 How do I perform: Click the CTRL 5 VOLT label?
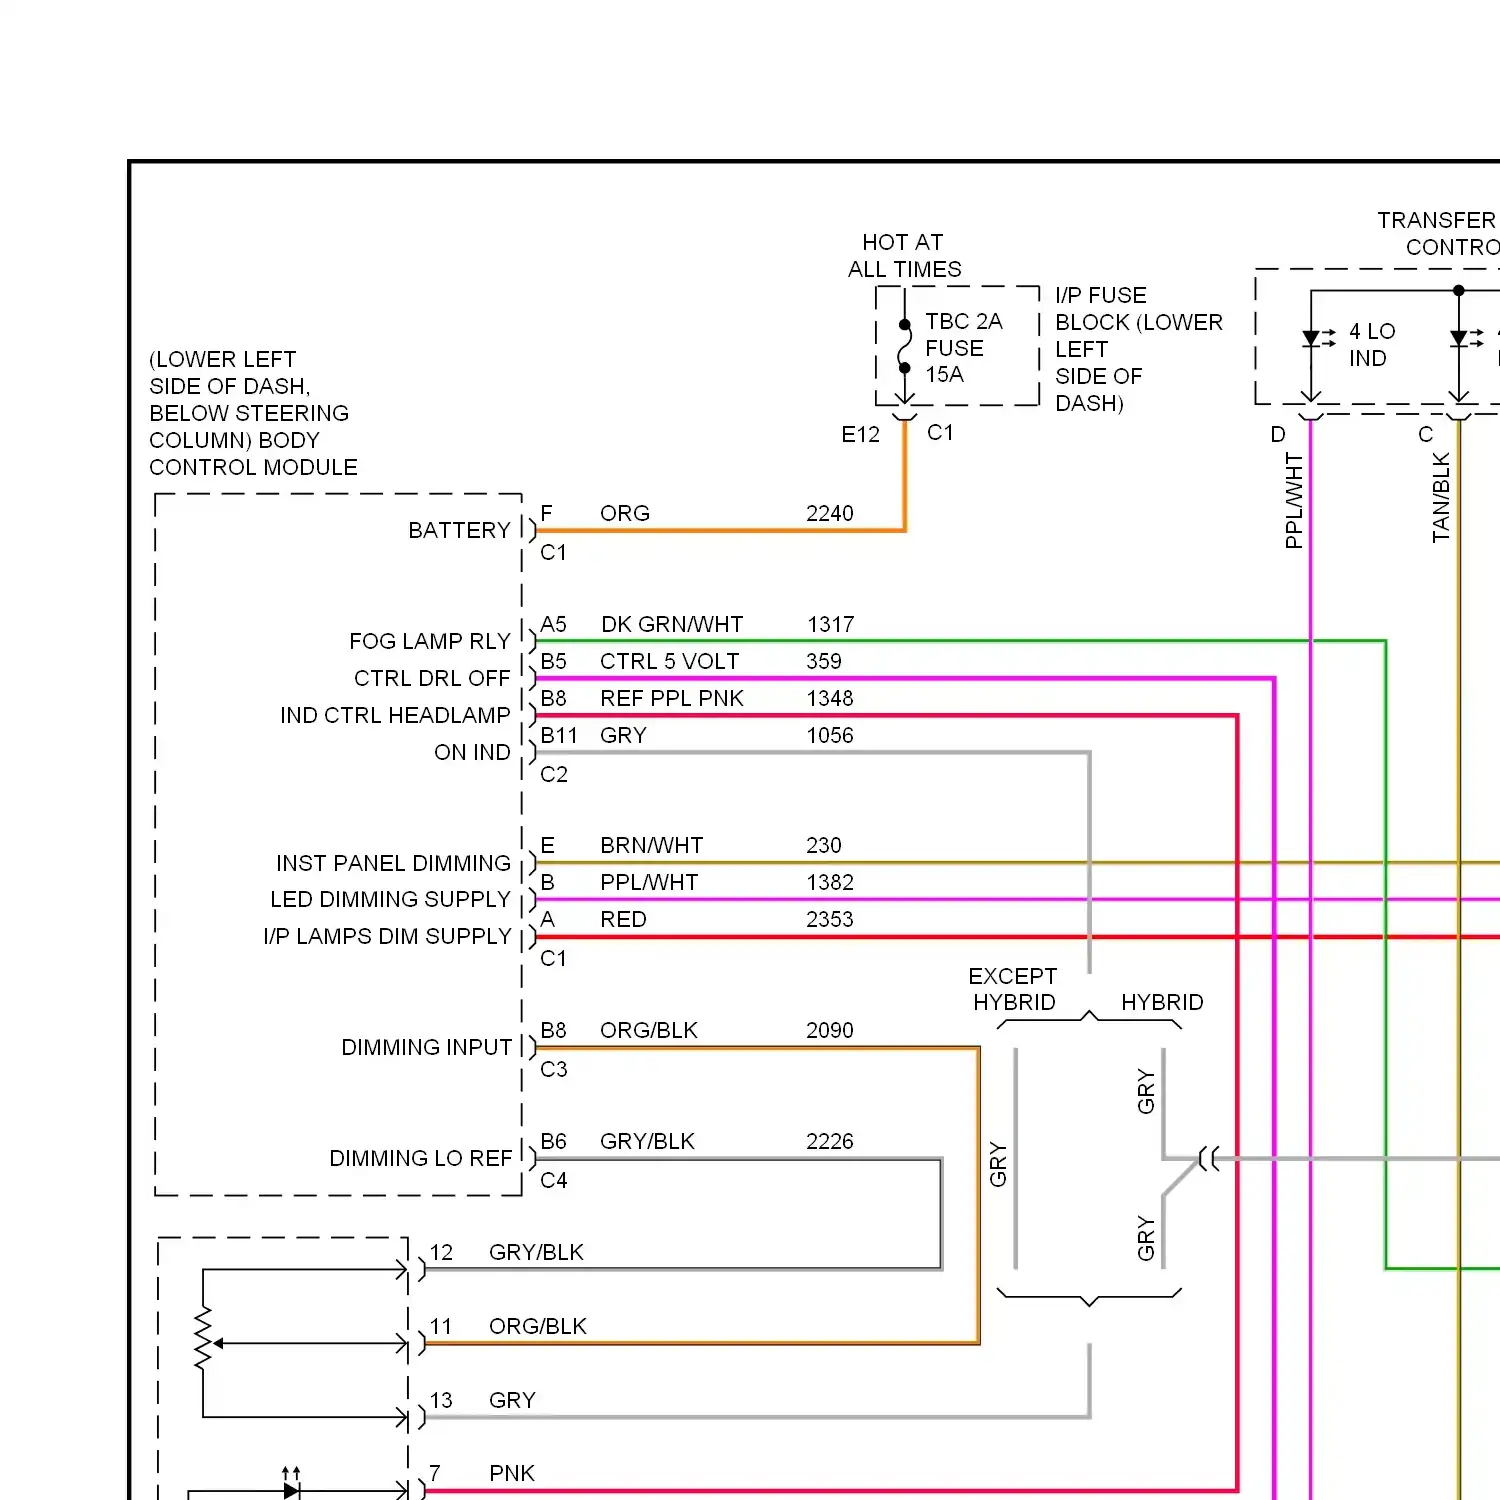(669, 661)
